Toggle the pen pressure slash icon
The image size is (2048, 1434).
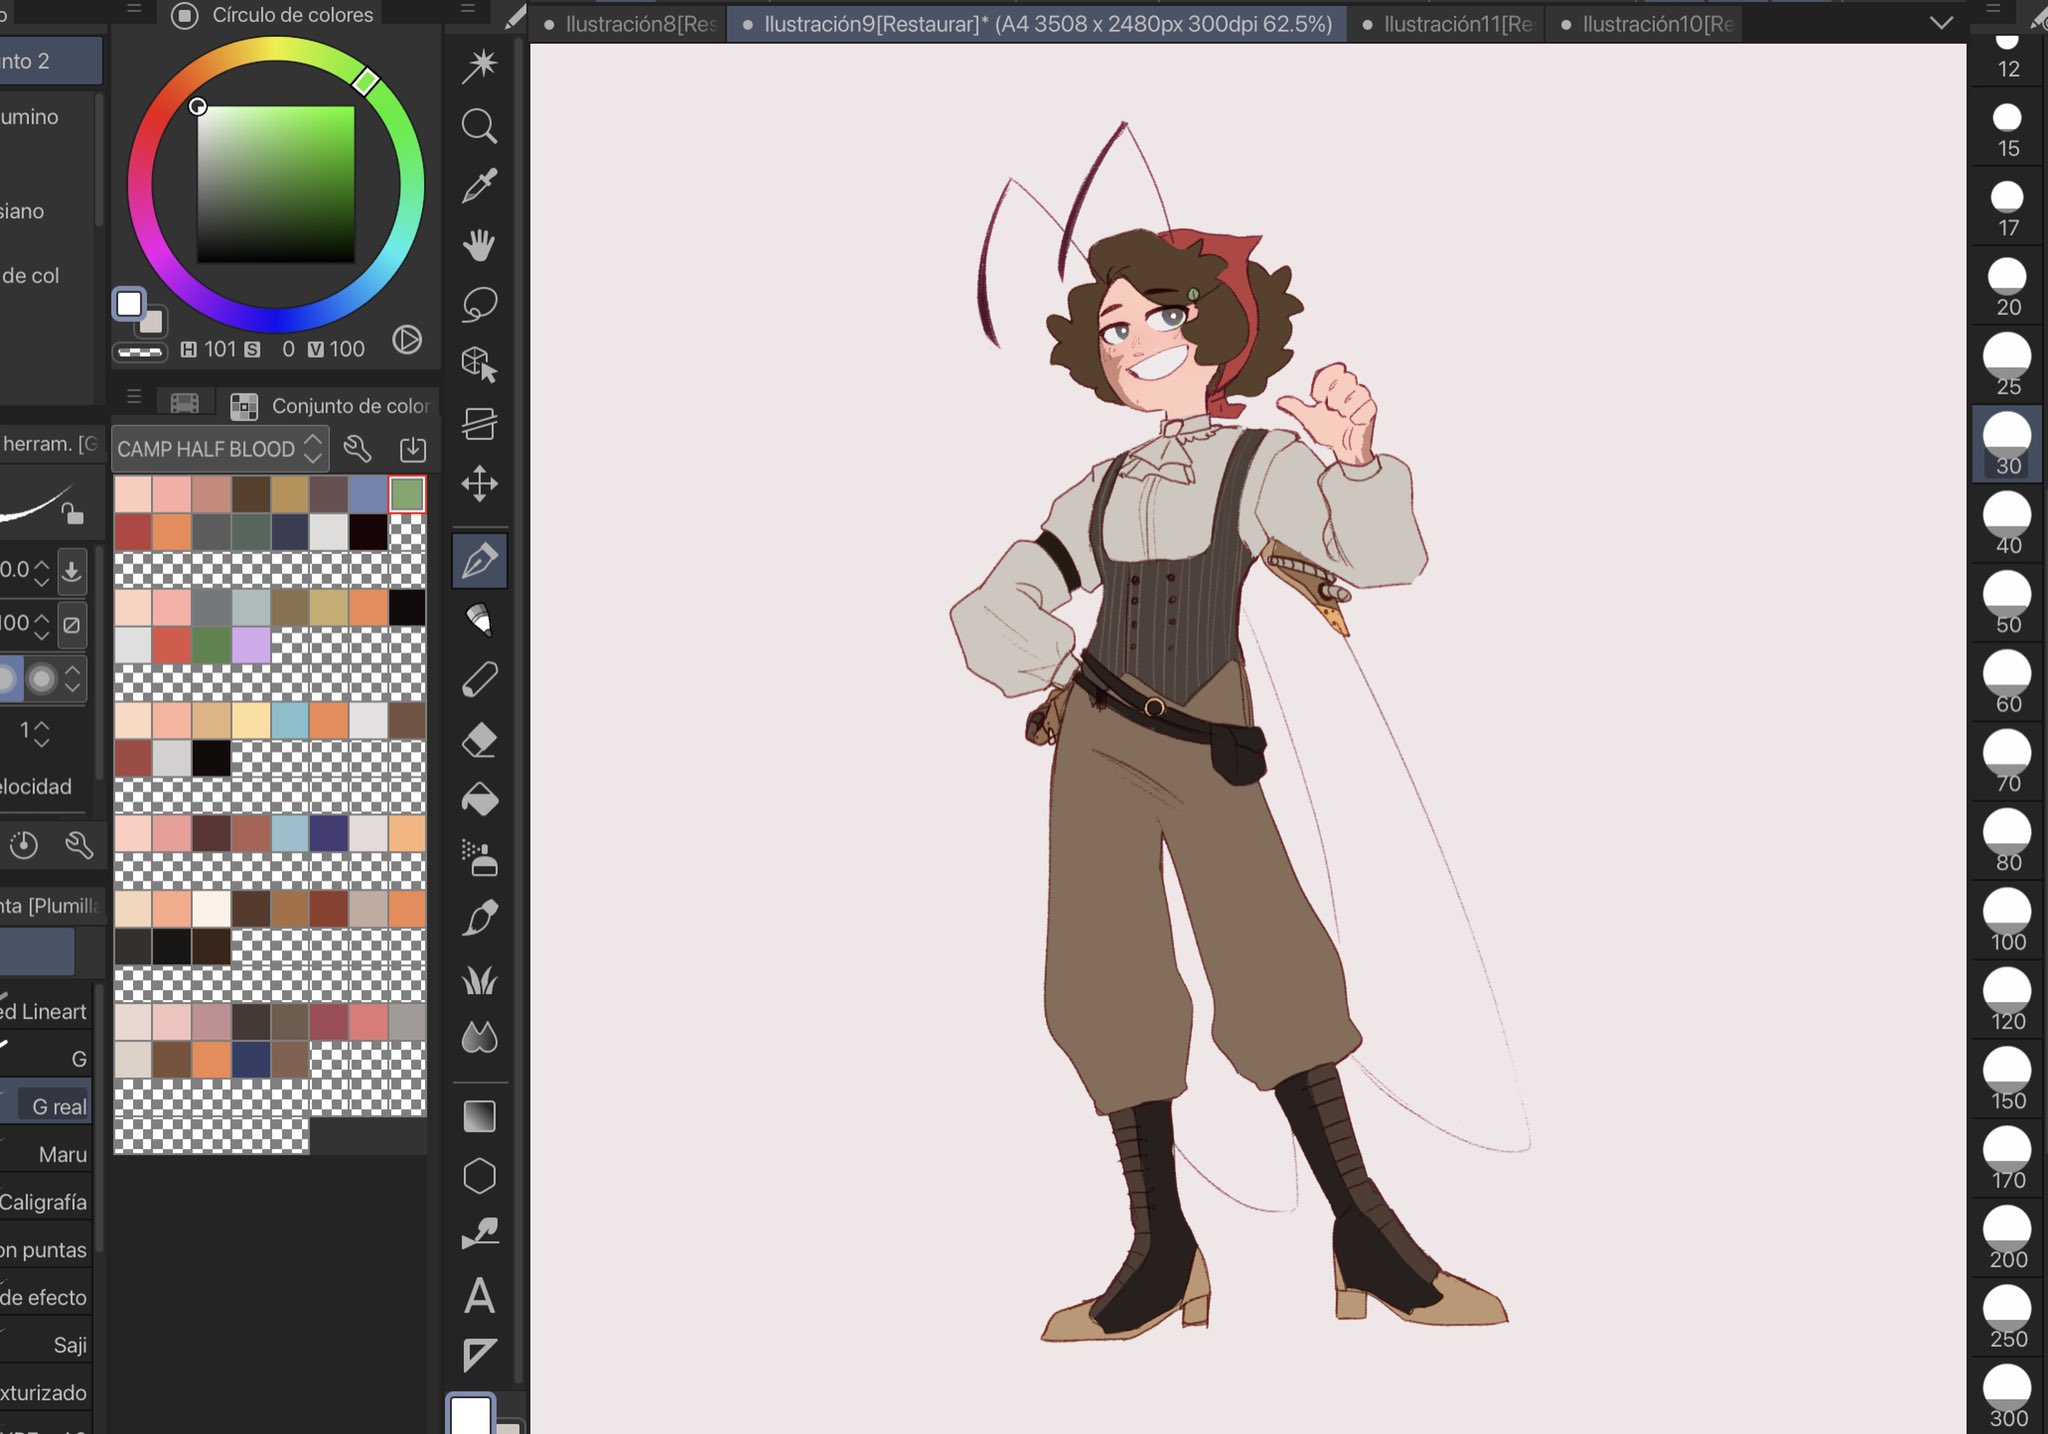[72, 625]
